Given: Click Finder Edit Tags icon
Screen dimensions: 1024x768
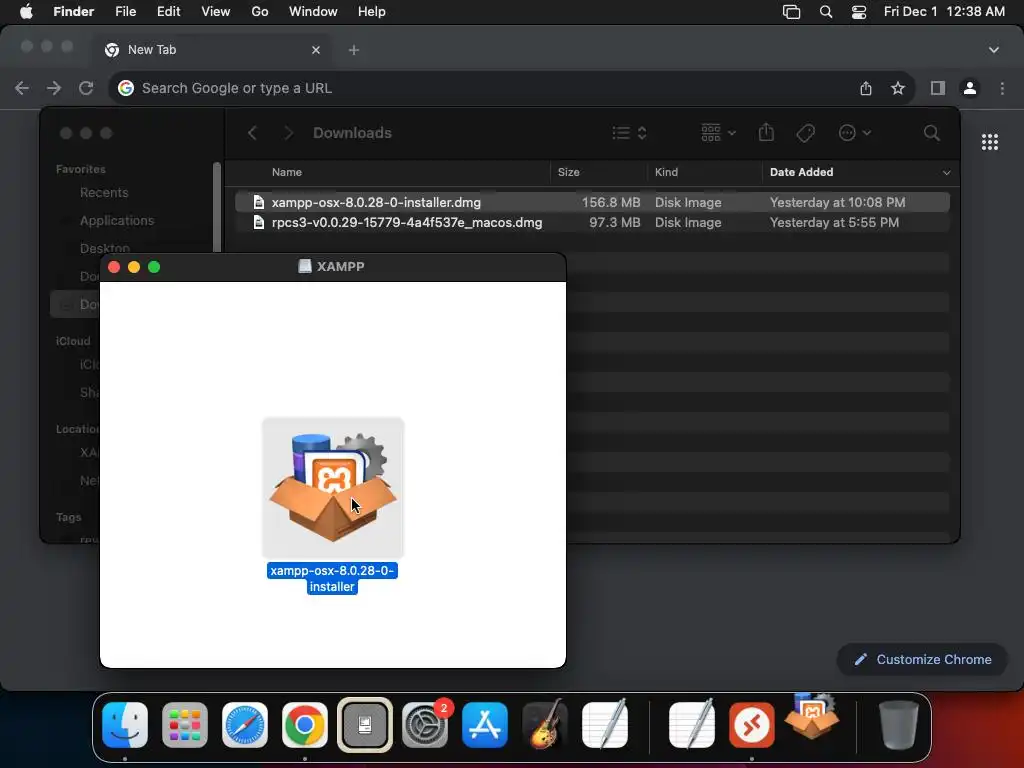Looking at the screenshot, I should [805, 133].
